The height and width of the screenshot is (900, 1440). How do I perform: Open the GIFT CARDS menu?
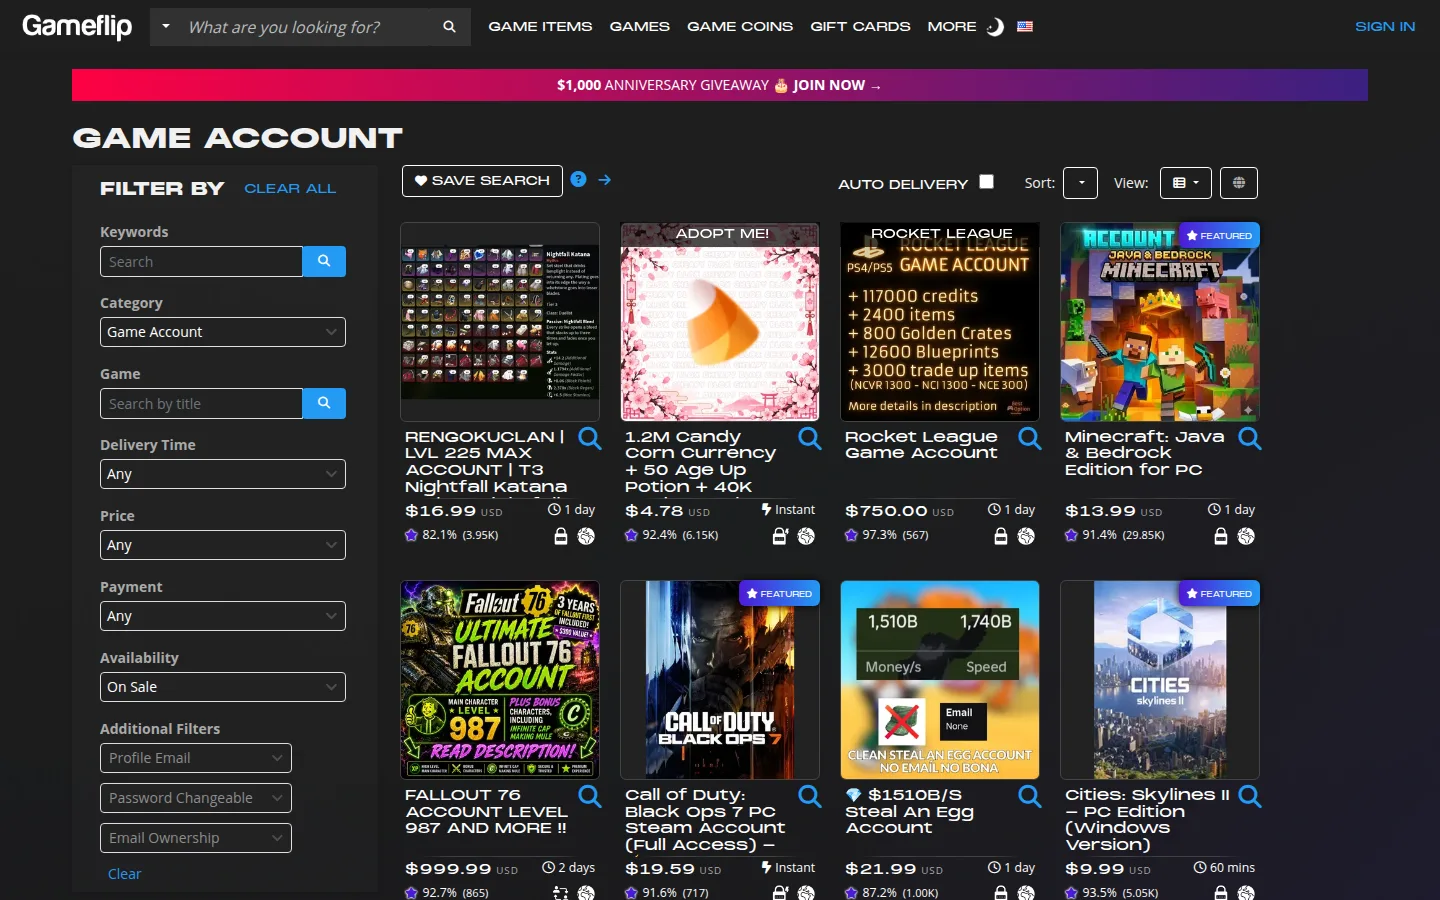(x=860, y=27)
